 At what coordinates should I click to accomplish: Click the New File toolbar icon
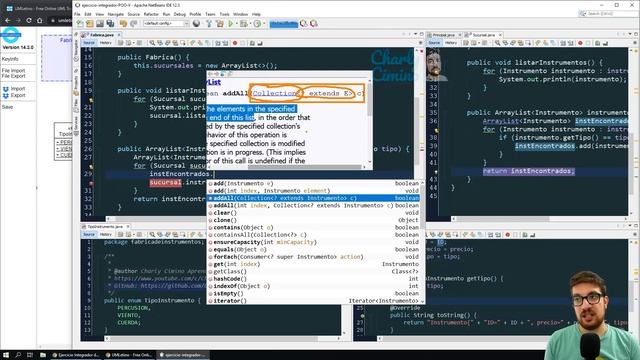click(80, 24)
